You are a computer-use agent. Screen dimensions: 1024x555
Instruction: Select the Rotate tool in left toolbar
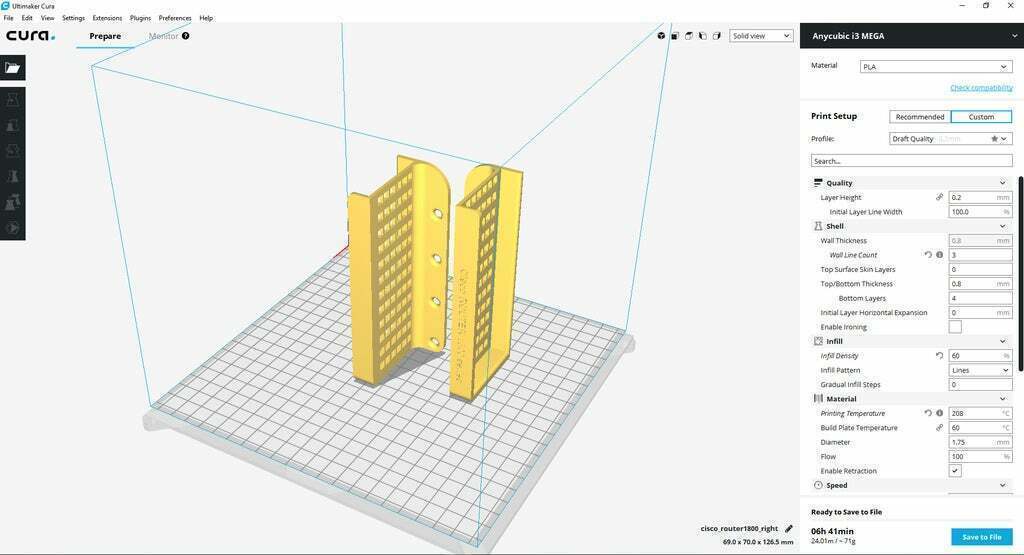click(13, 151)
